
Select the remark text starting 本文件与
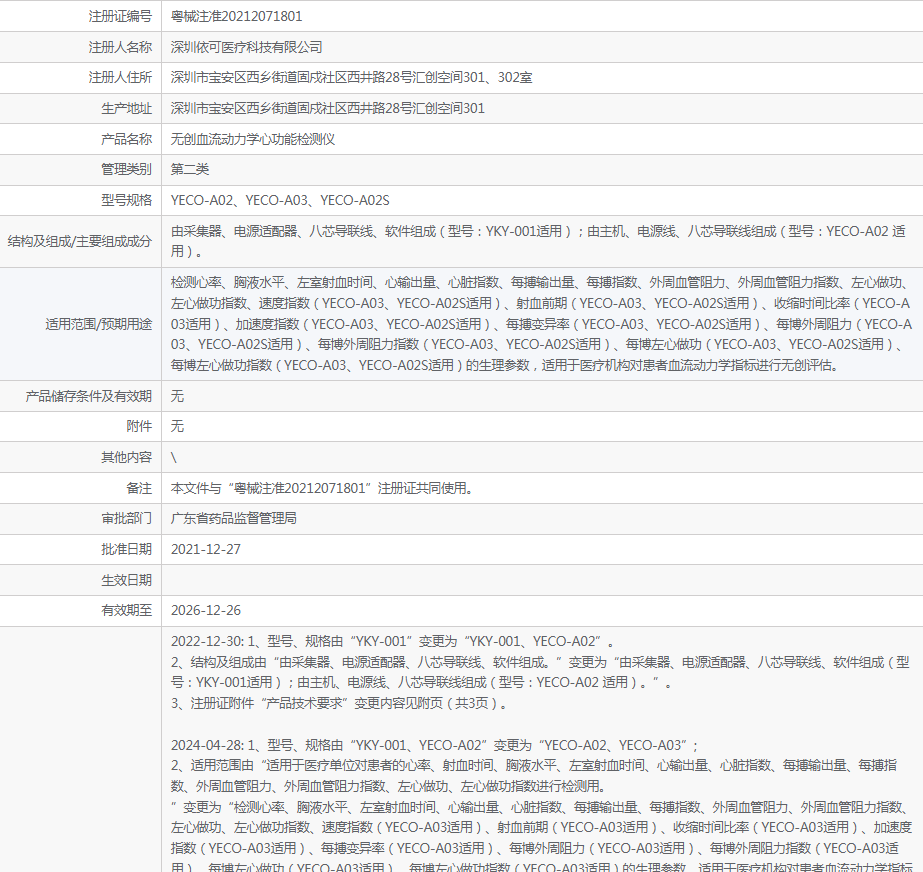[x=323, y=488]
